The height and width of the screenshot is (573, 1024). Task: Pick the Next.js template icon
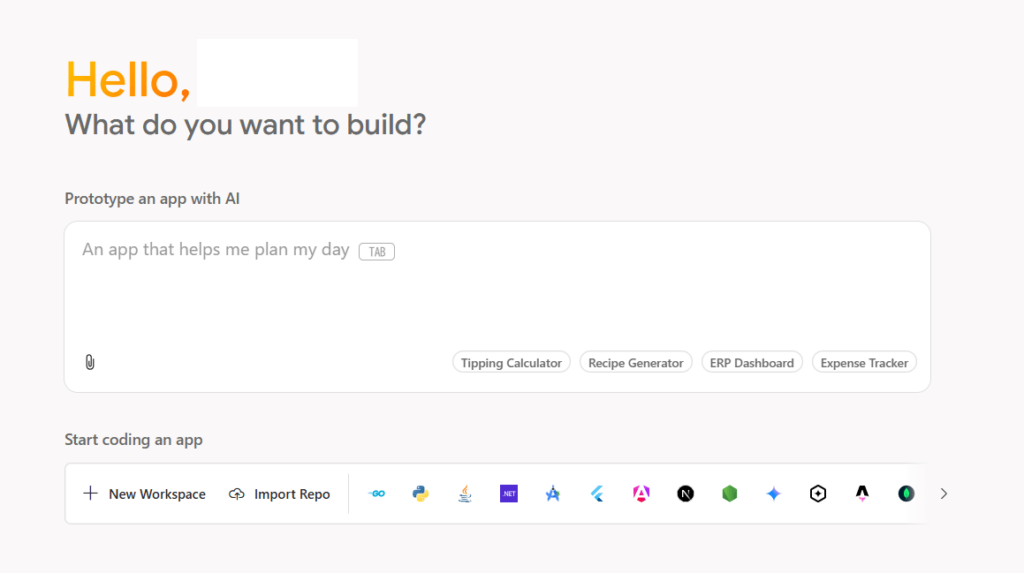(x=685, y=494)
